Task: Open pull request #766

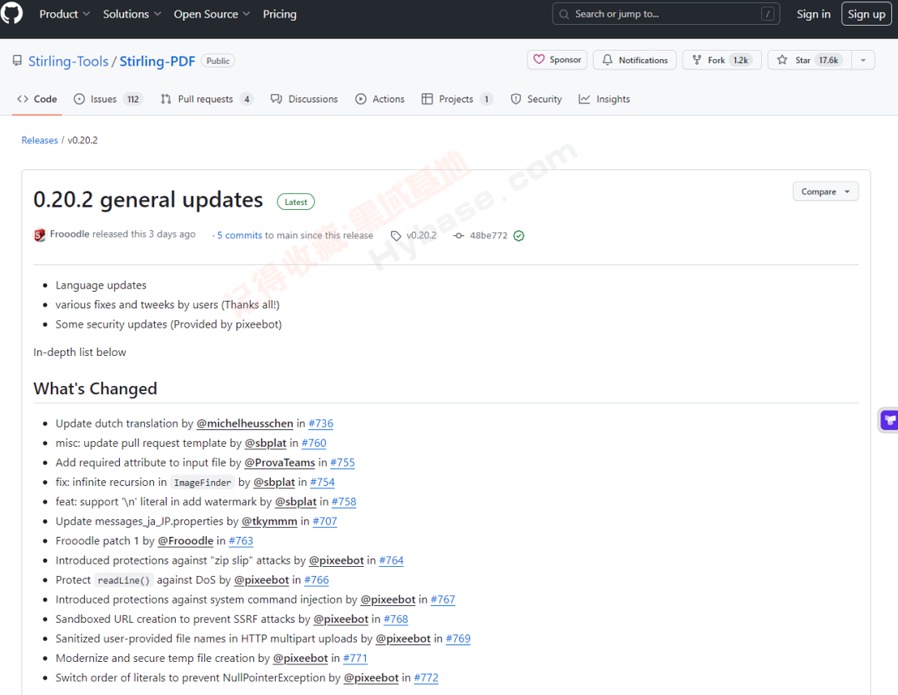Action: click(x=317, y=580)
